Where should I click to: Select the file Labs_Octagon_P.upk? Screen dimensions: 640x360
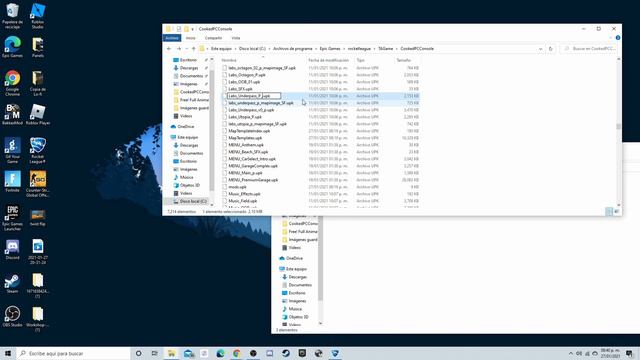(247, 75)
